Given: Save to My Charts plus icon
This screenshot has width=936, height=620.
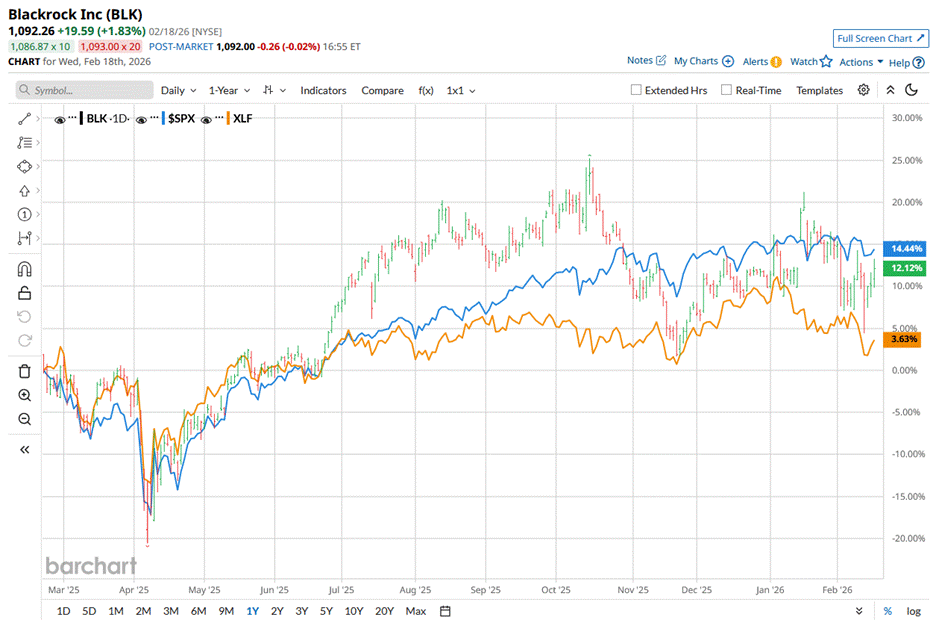Looking at the screenshot, I should point(704,61).
